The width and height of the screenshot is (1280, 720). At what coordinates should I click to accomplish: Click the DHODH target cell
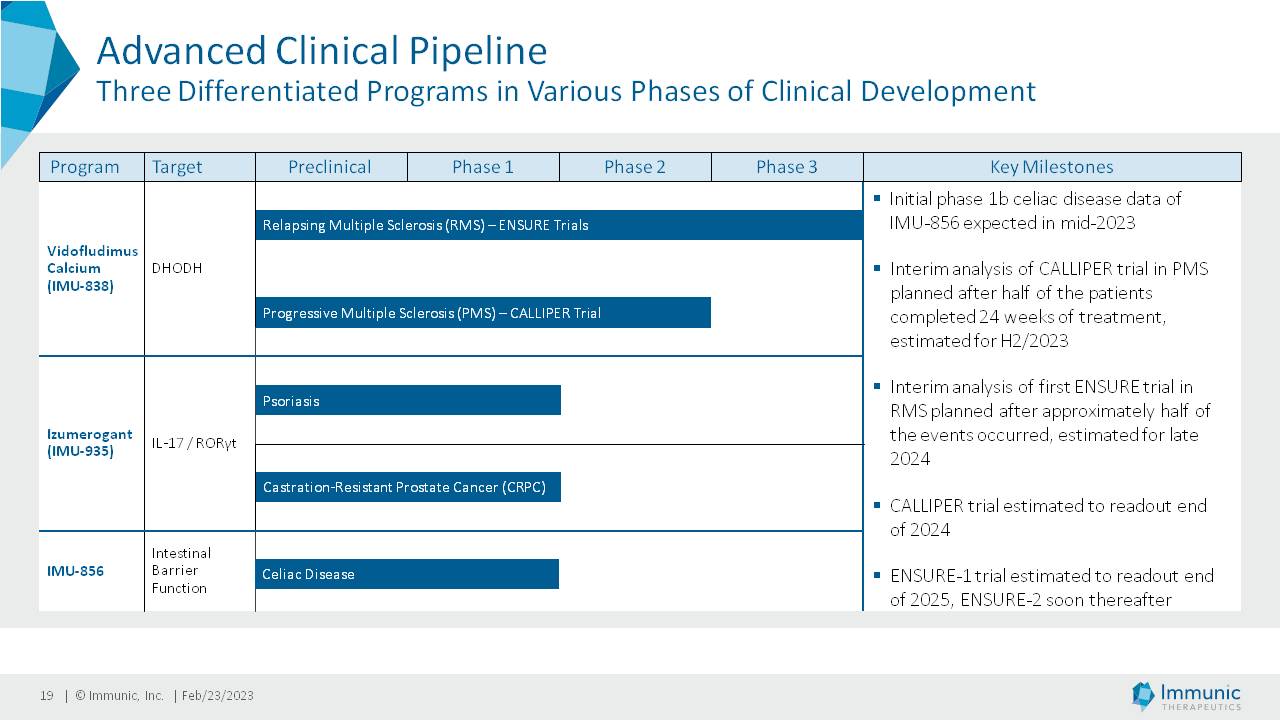[177, 268]
